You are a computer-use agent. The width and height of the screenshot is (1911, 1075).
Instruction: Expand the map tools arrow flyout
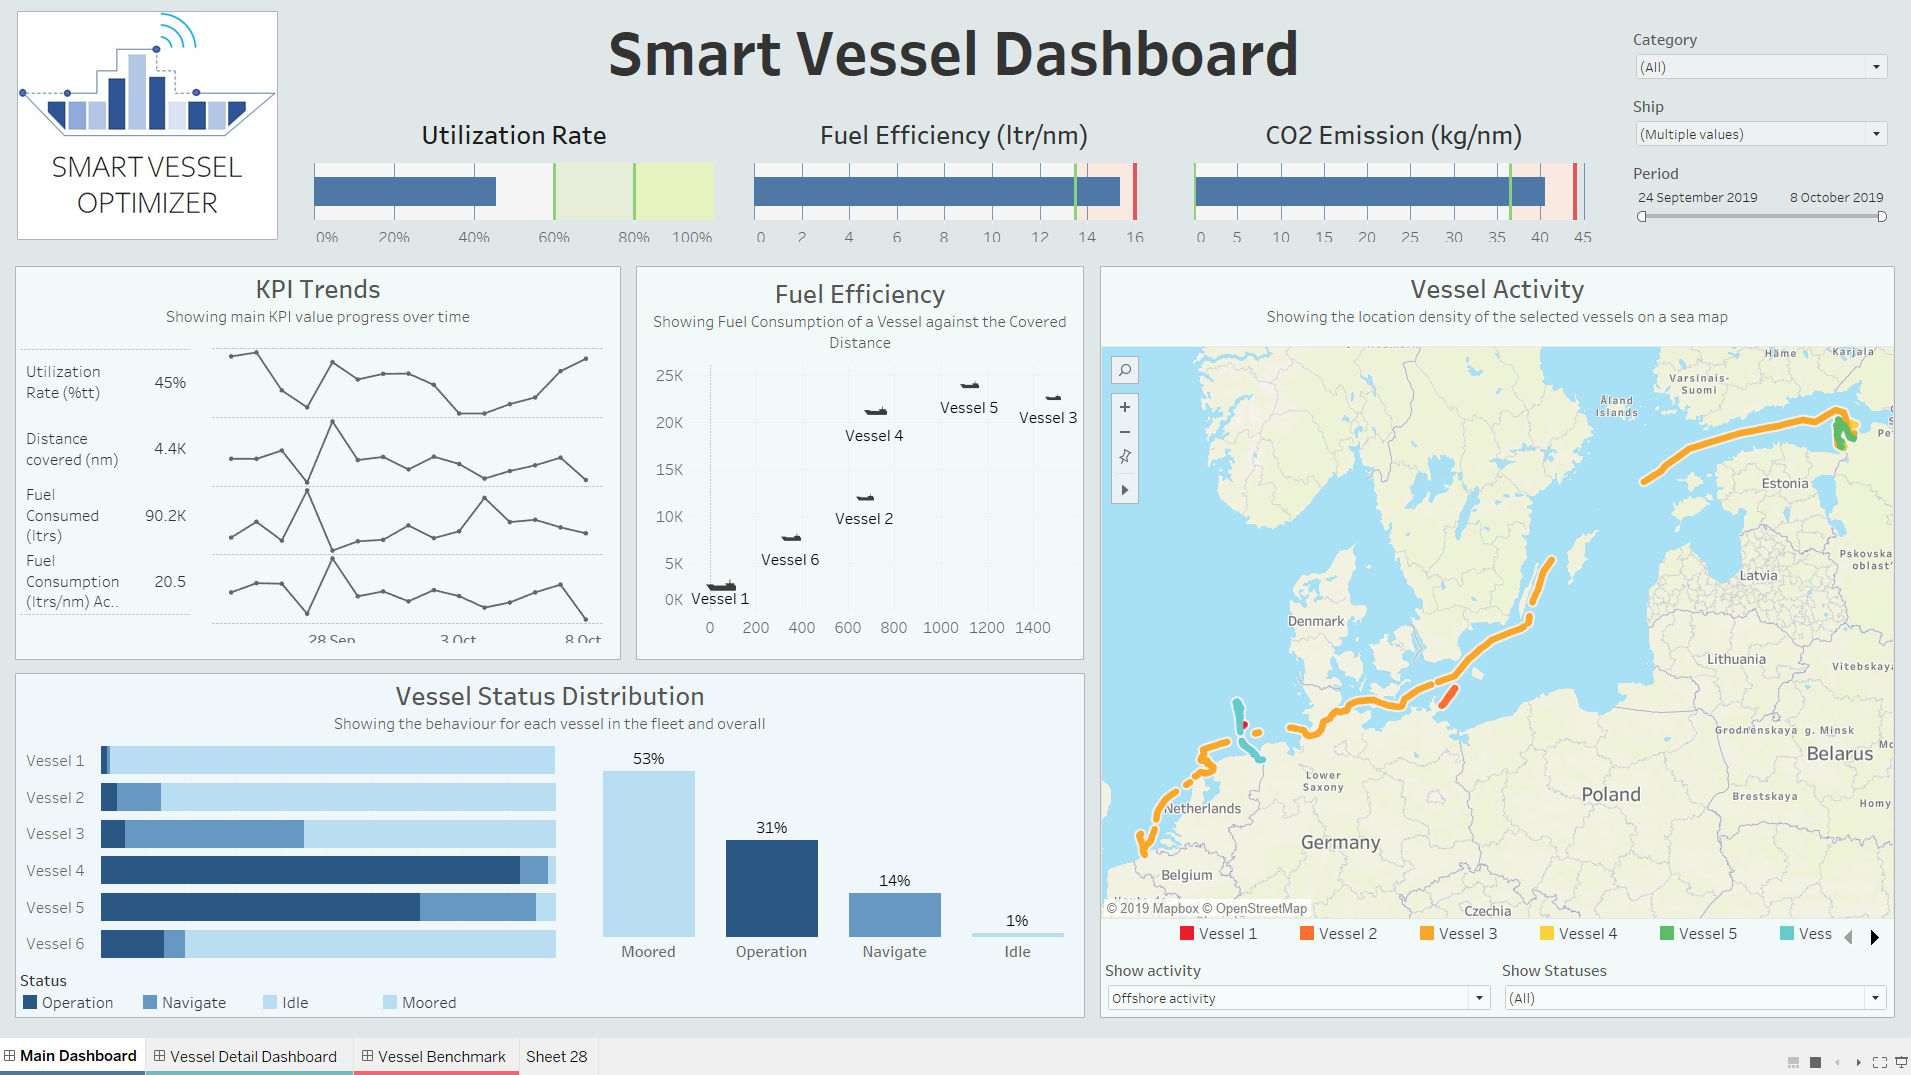(x=1125, y=490)
